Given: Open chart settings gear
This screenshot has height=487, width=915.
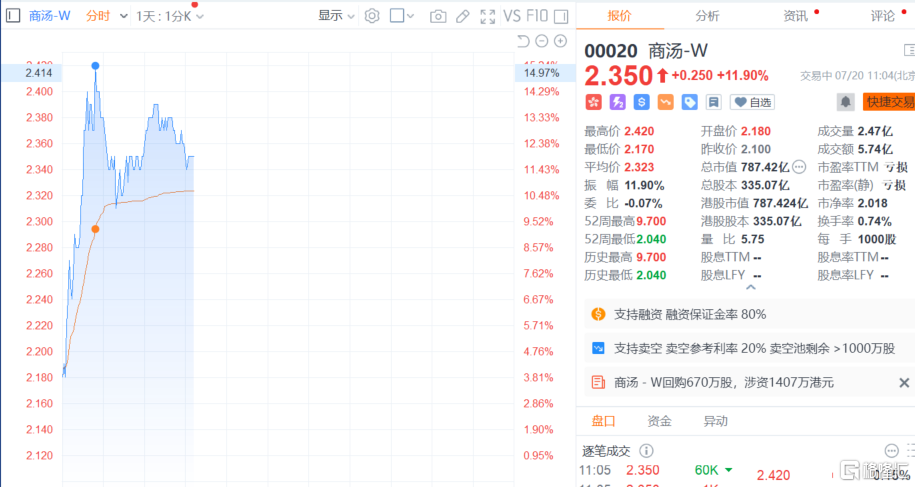Looking at the screenshot, I should pos(372,16).
